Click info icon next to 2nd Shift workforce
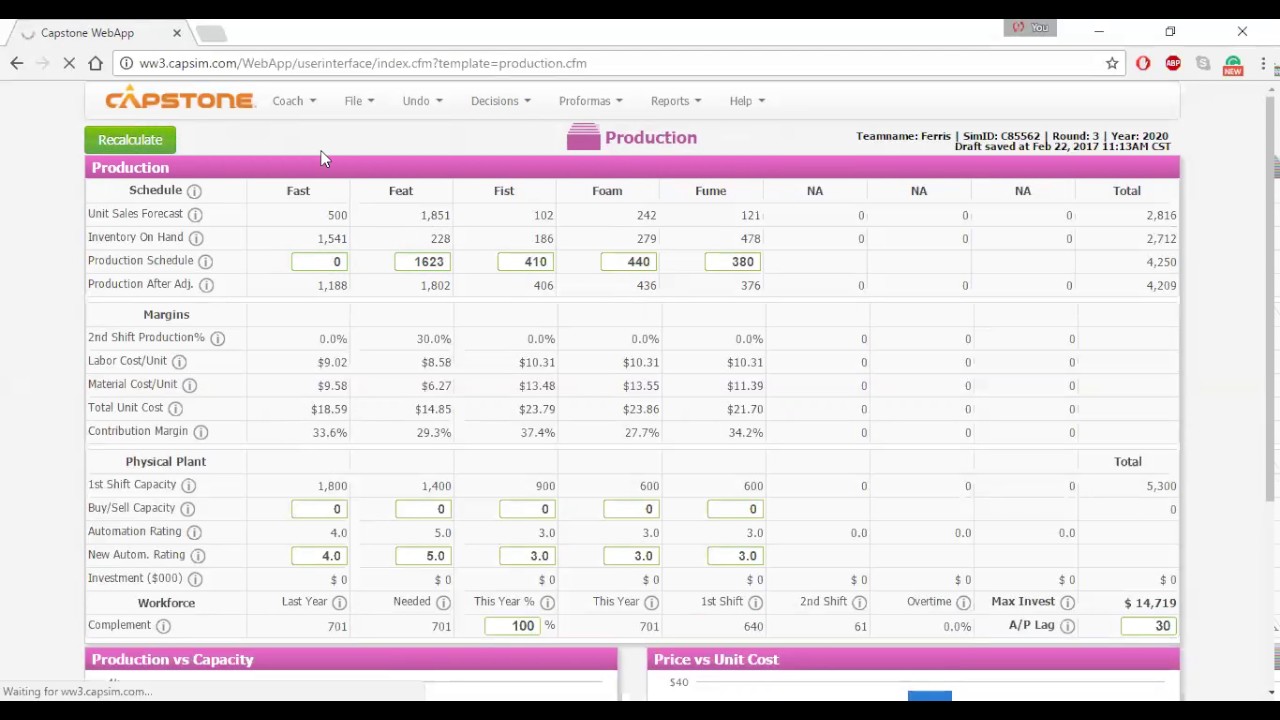The height and width of the screenshot is (720, 1280). pyautogui.click(x=859, y=603)
